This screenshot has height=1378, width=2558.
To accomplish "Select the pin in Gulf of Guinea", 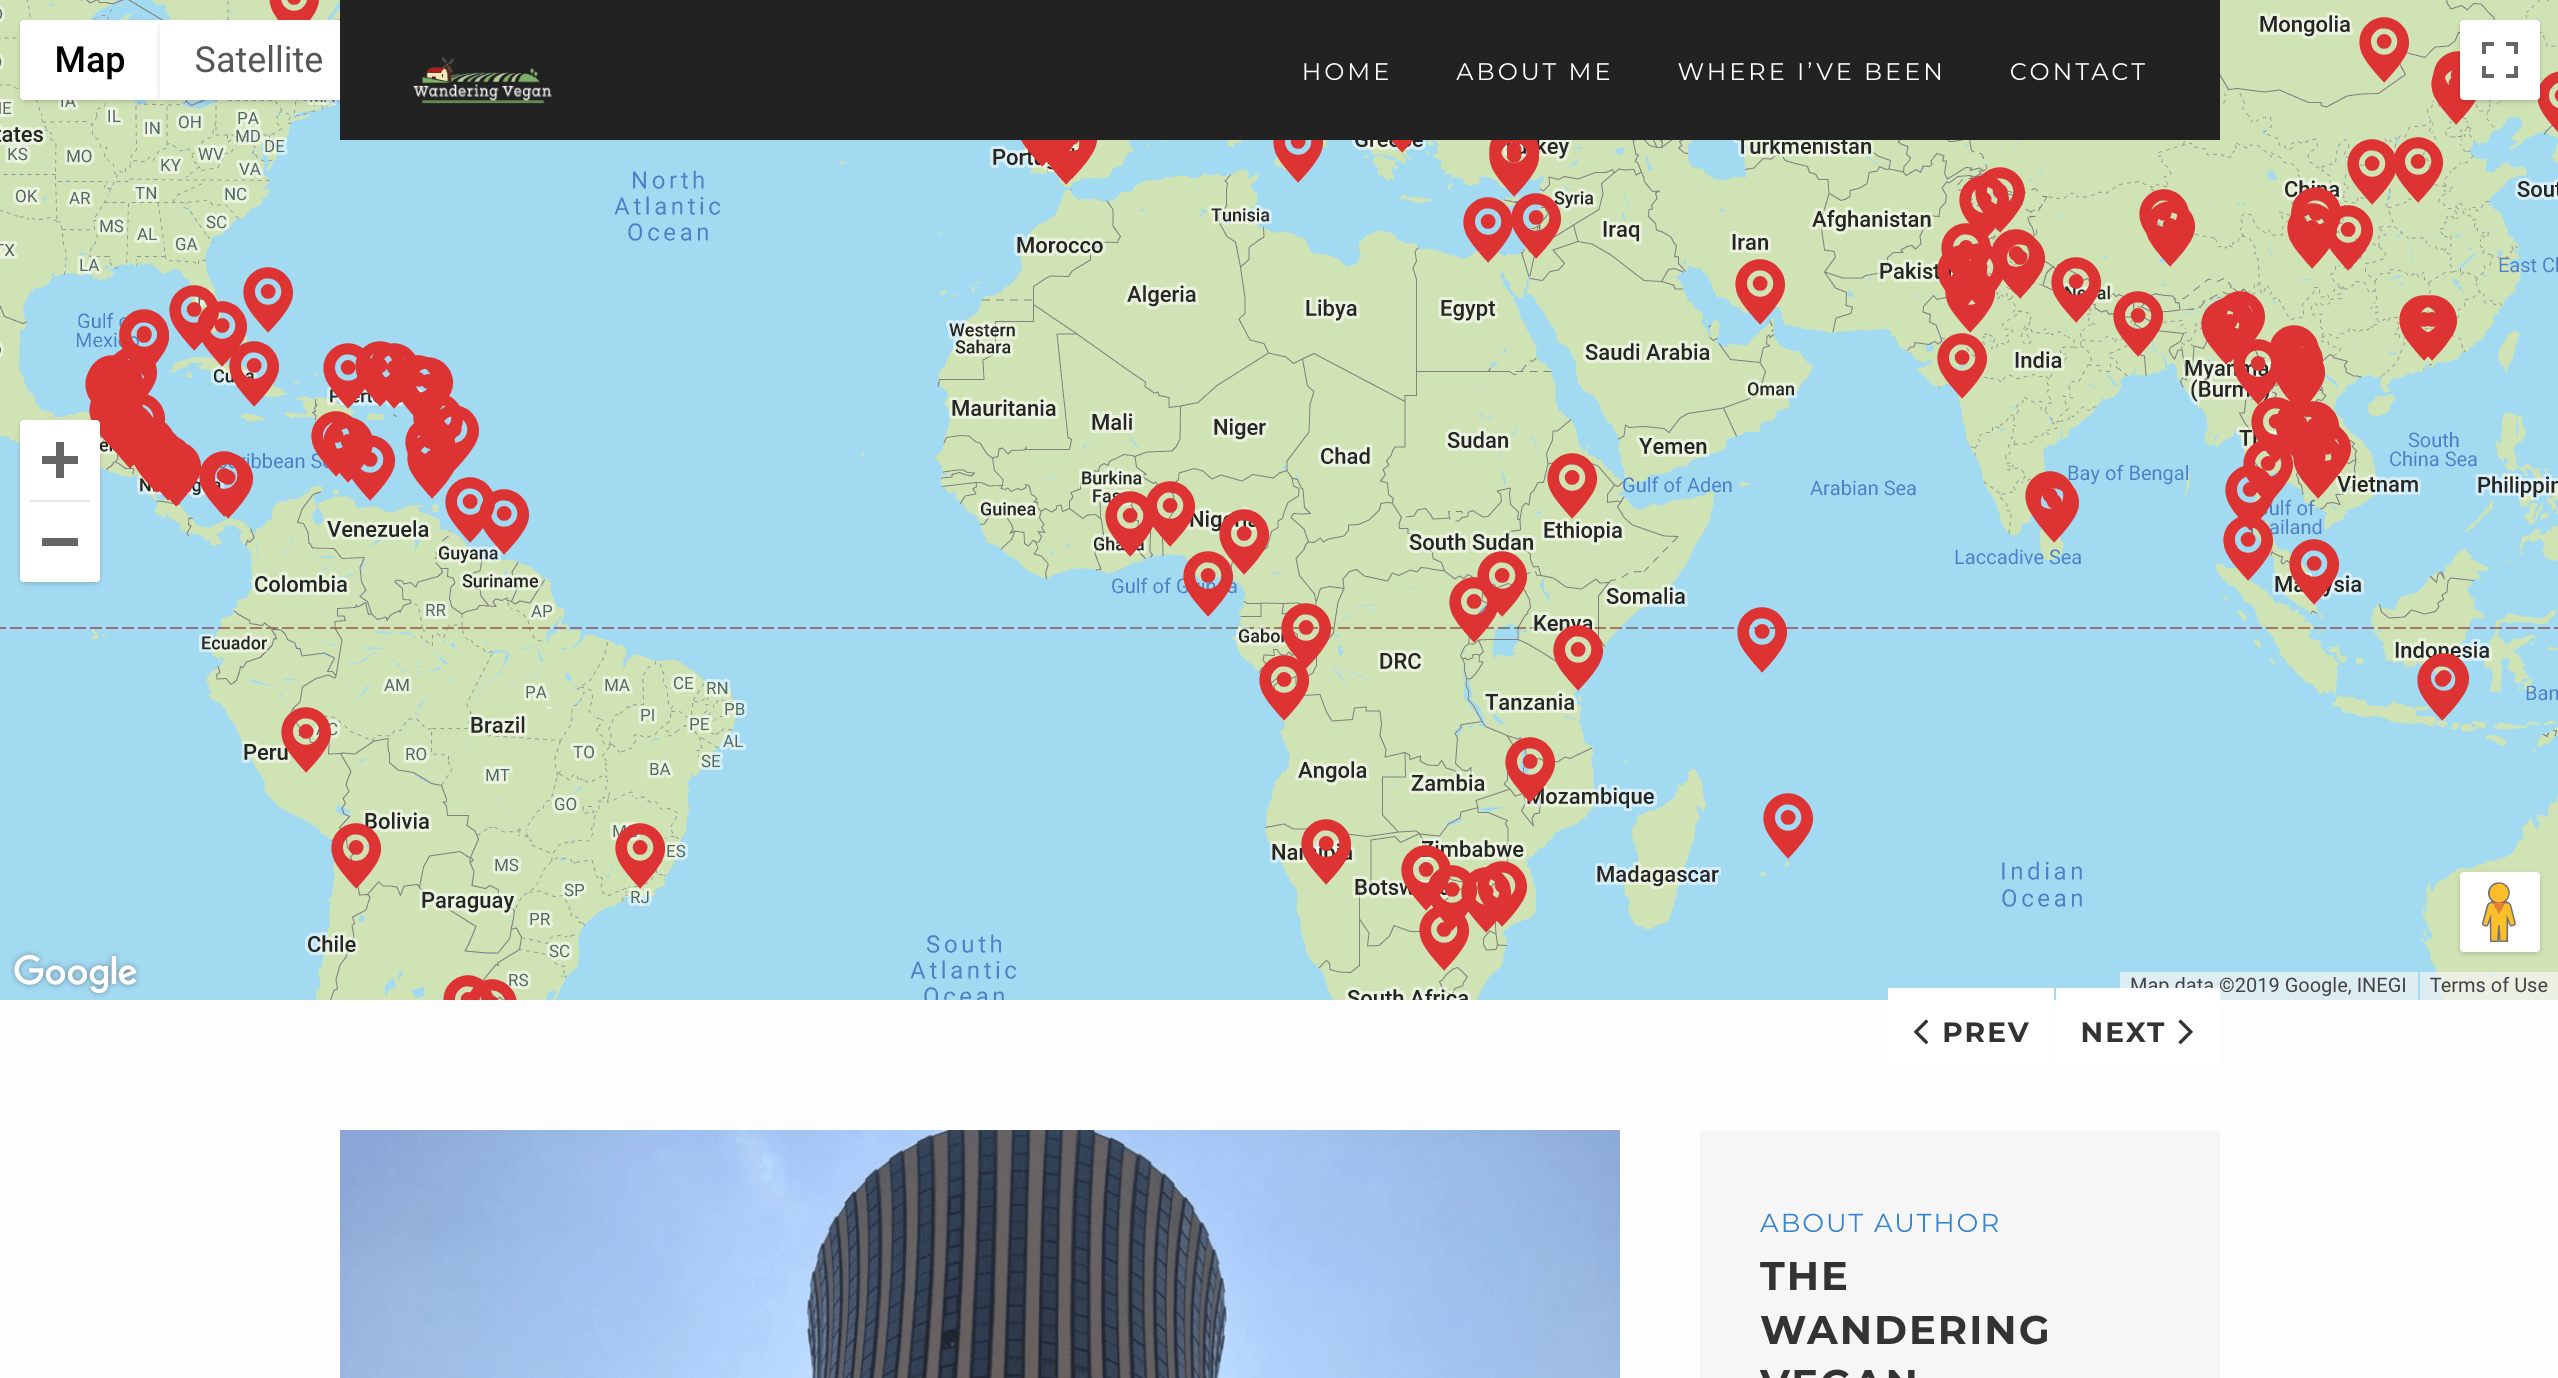I will 1208,582.
